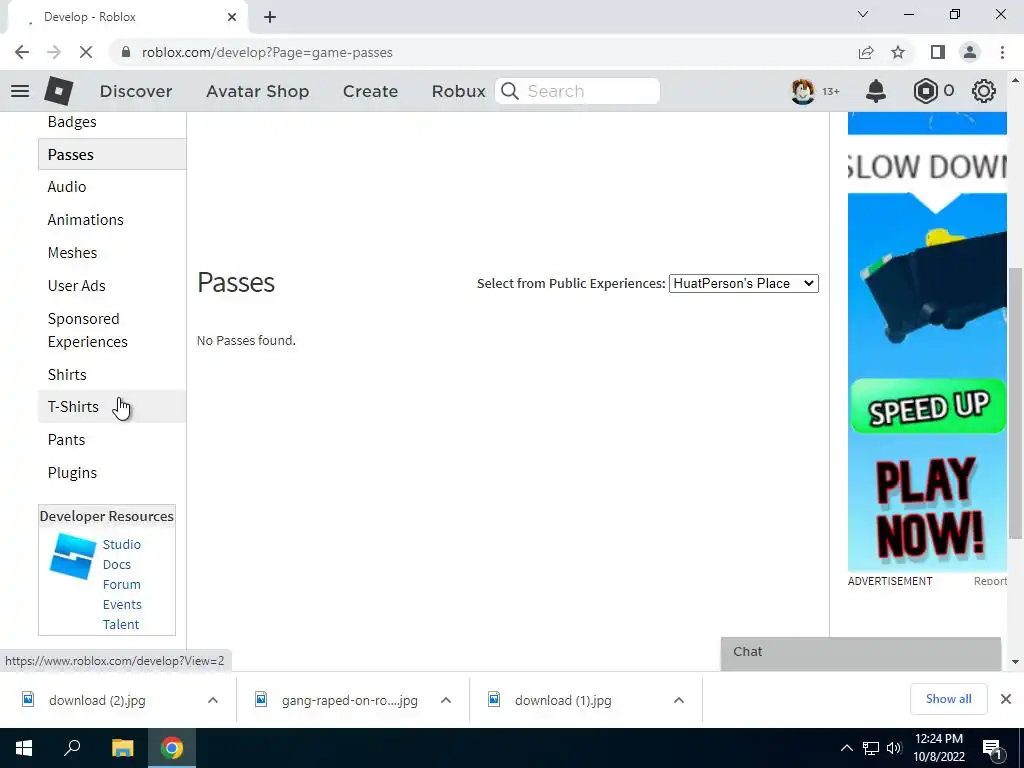1024x768 pixels.
Task: Open the Roblox hamburger menu
Action: click(20, 91)
